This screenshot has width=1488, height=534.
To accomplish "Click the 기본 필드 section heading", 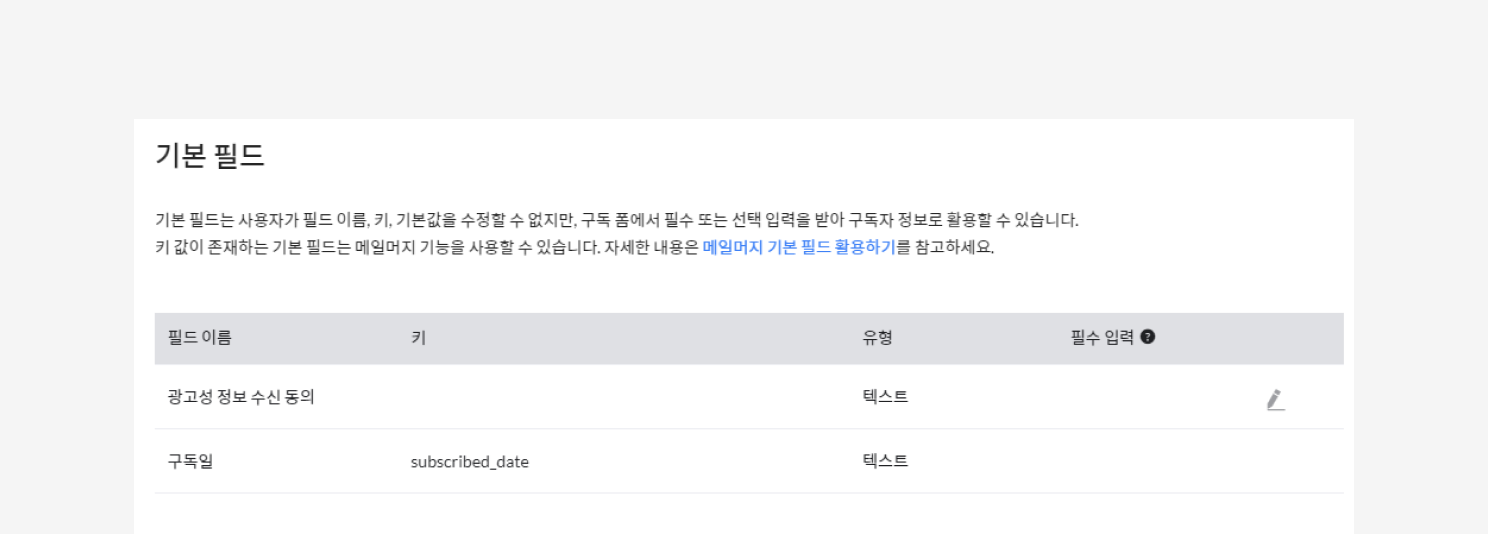I will point(210,156).
